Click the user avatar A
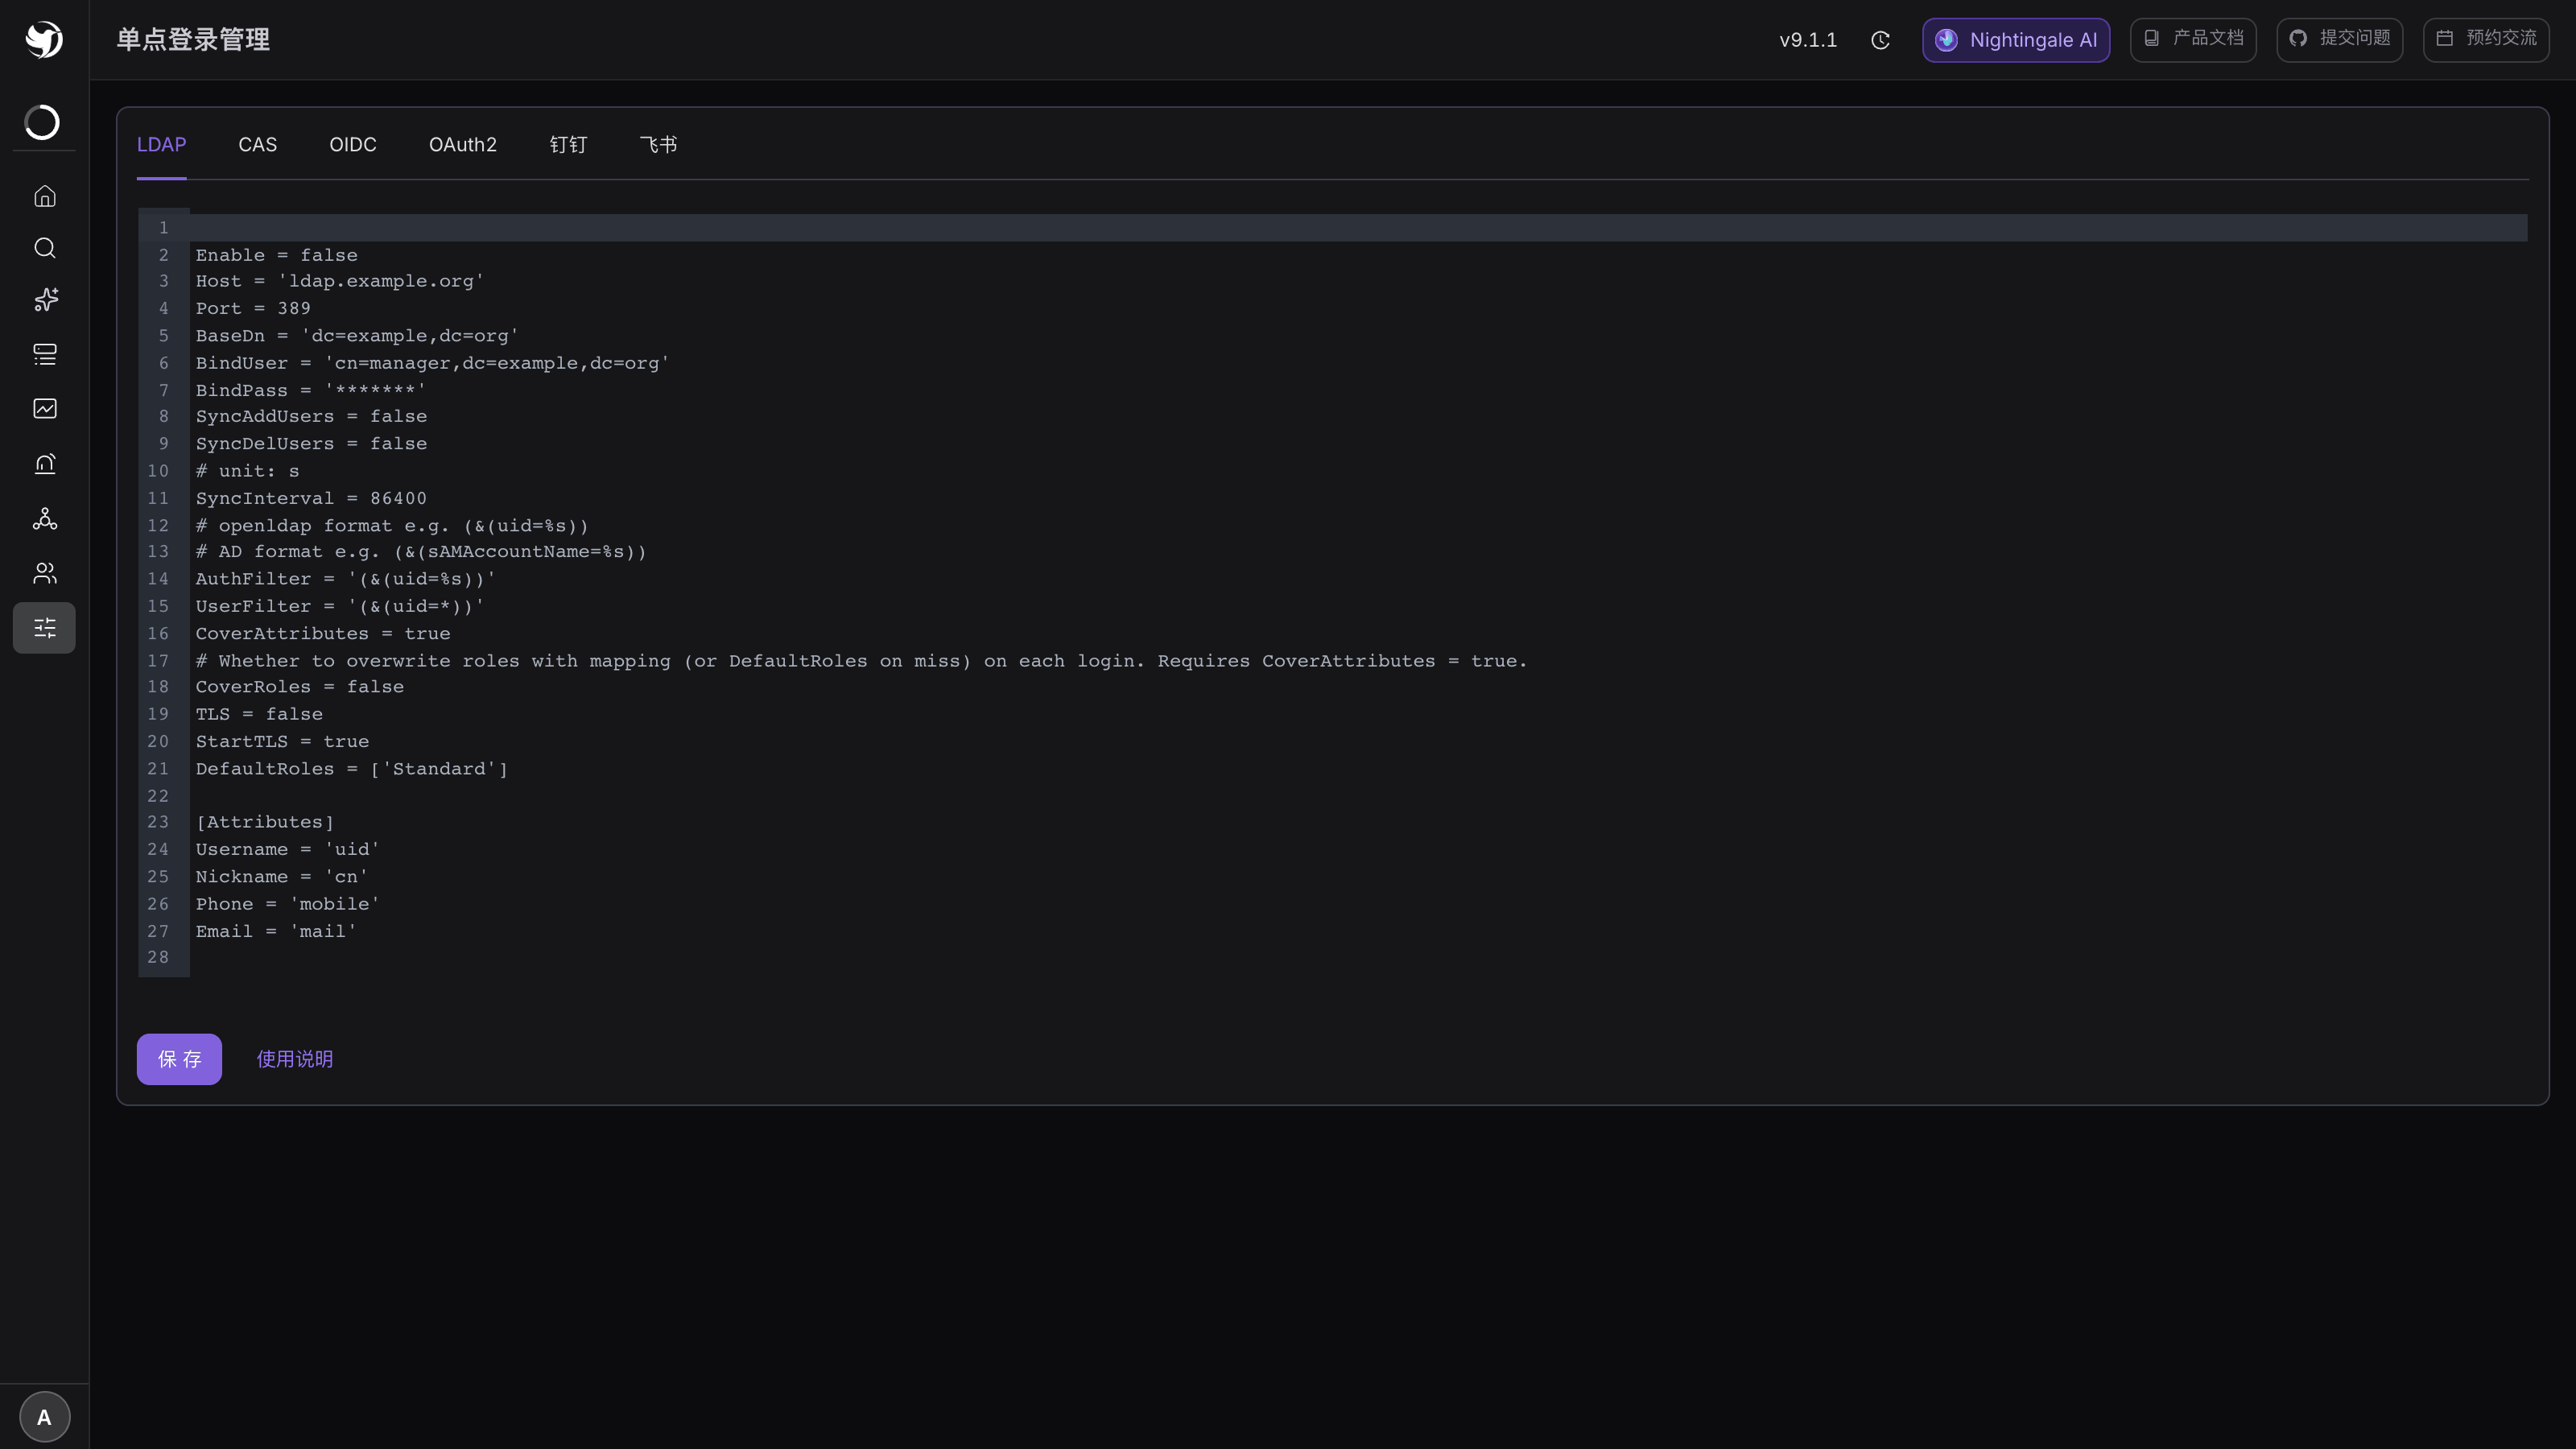Viewport: 2576px width, 1449px height. point(45,1417)
